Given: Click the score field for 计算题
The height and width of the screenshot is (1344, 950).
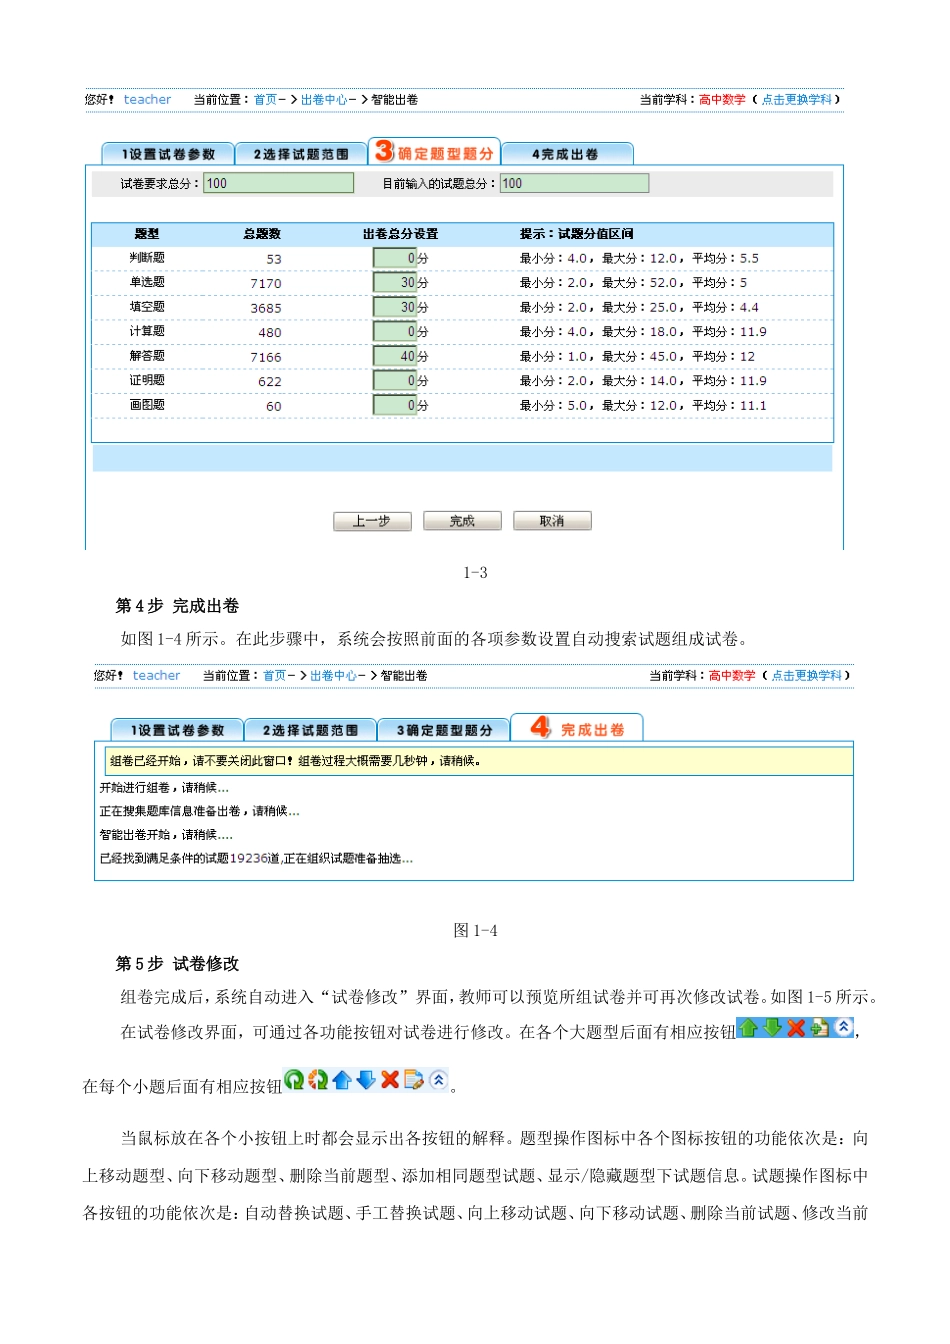Looking at the screenshot, I should click(395, 332).
